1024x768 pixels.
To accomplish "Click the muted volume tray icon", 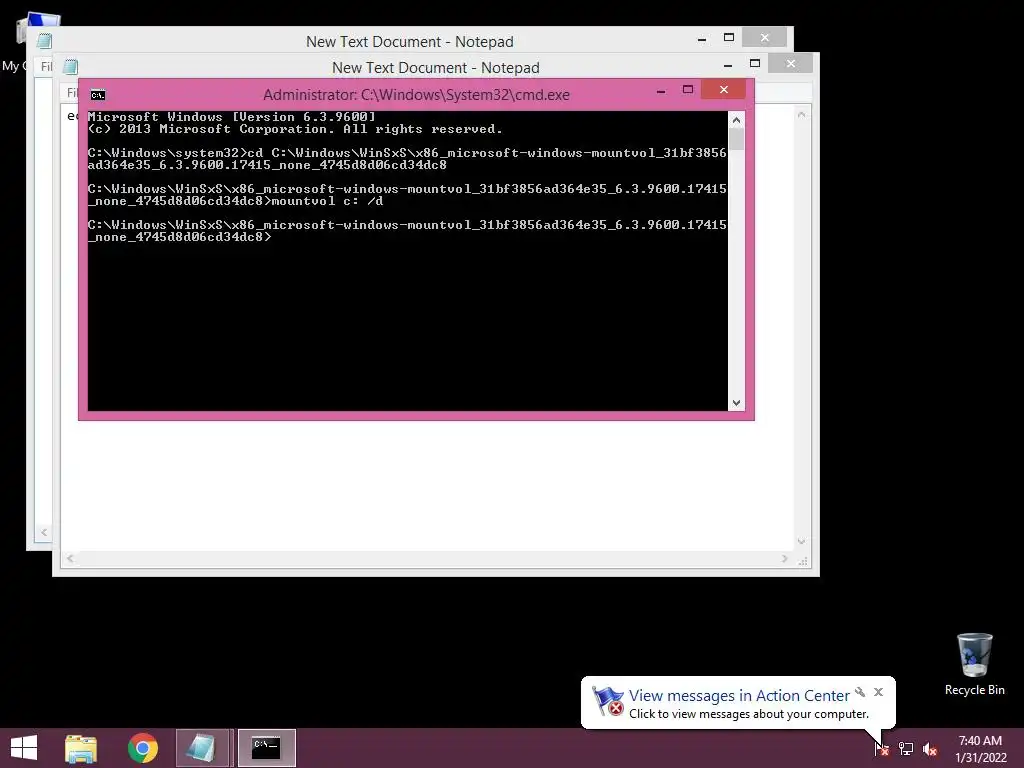I will coord(930,749).
